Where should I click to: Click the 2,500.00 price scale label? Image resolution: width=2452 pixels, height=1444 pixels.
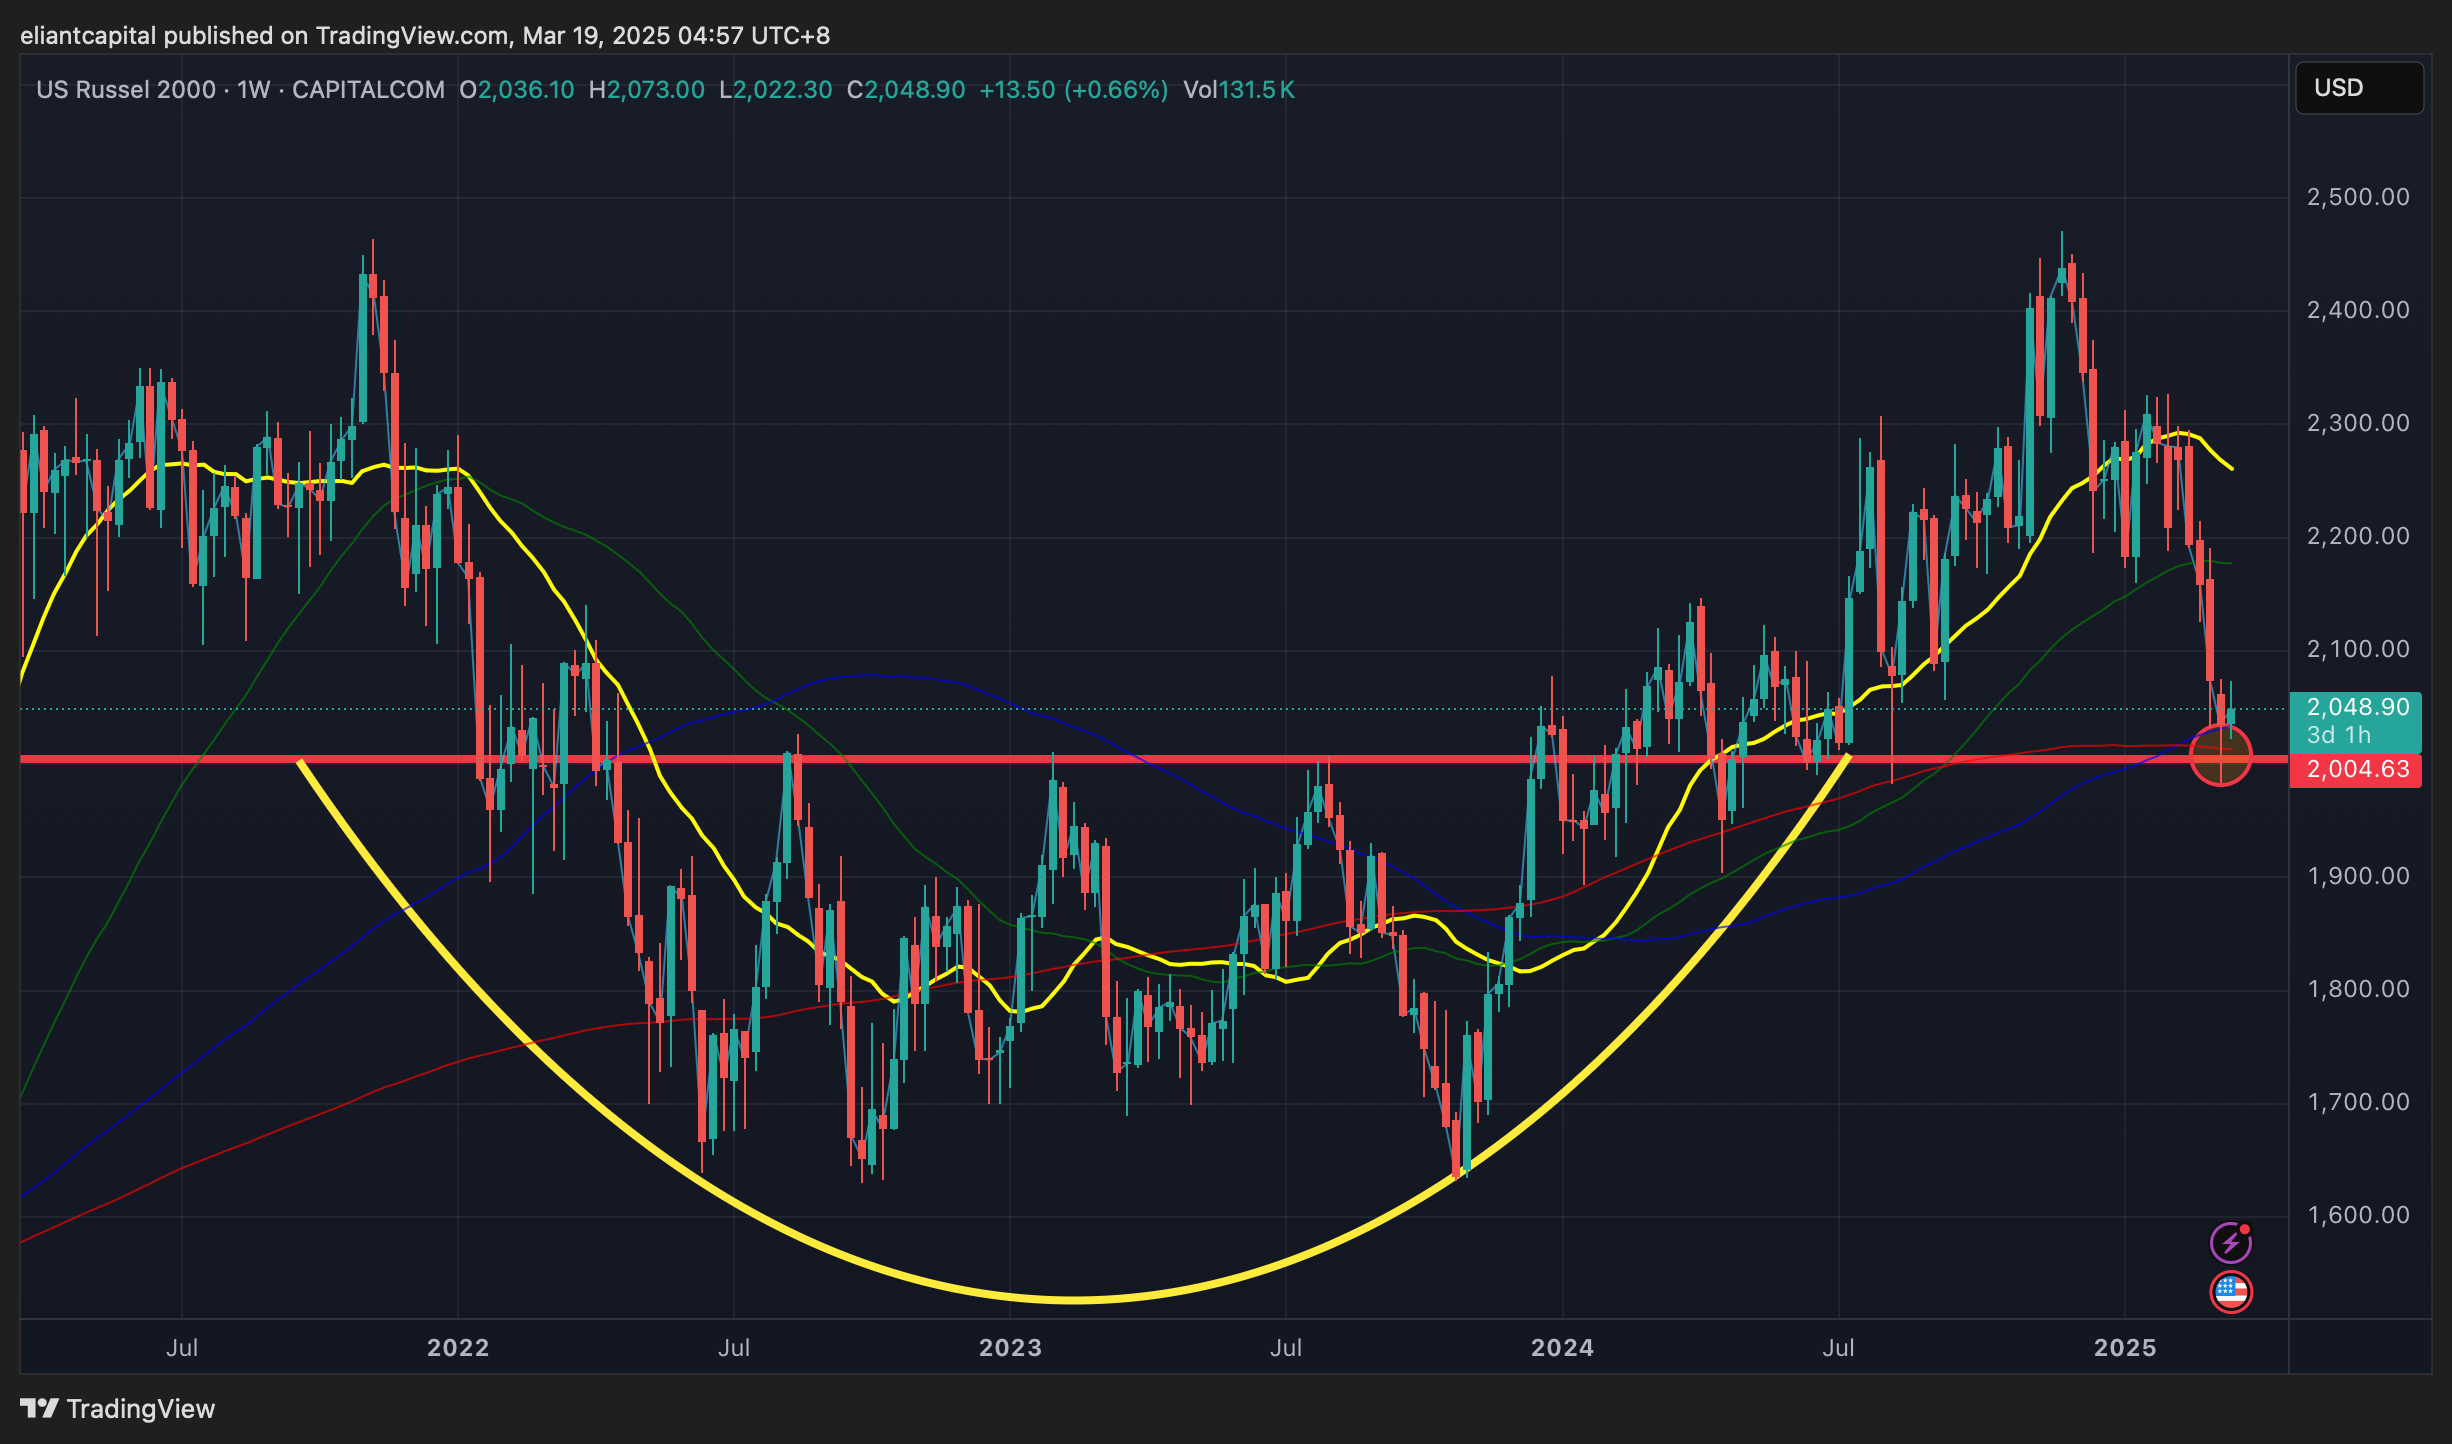pyautogui.click(x=2358, y=197)
